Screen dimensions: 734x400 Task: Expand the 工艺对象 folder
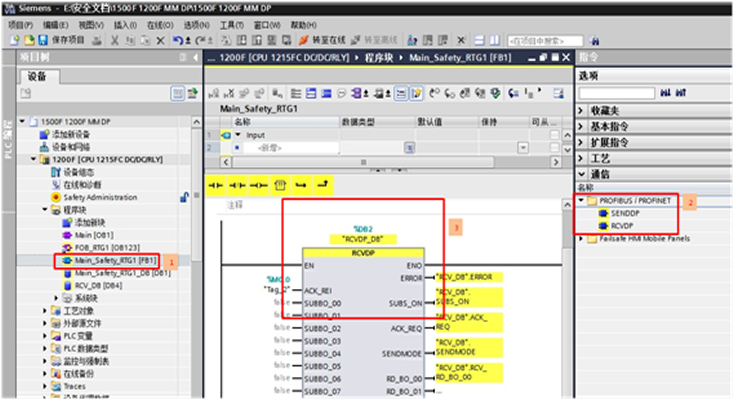click(45, 311)
